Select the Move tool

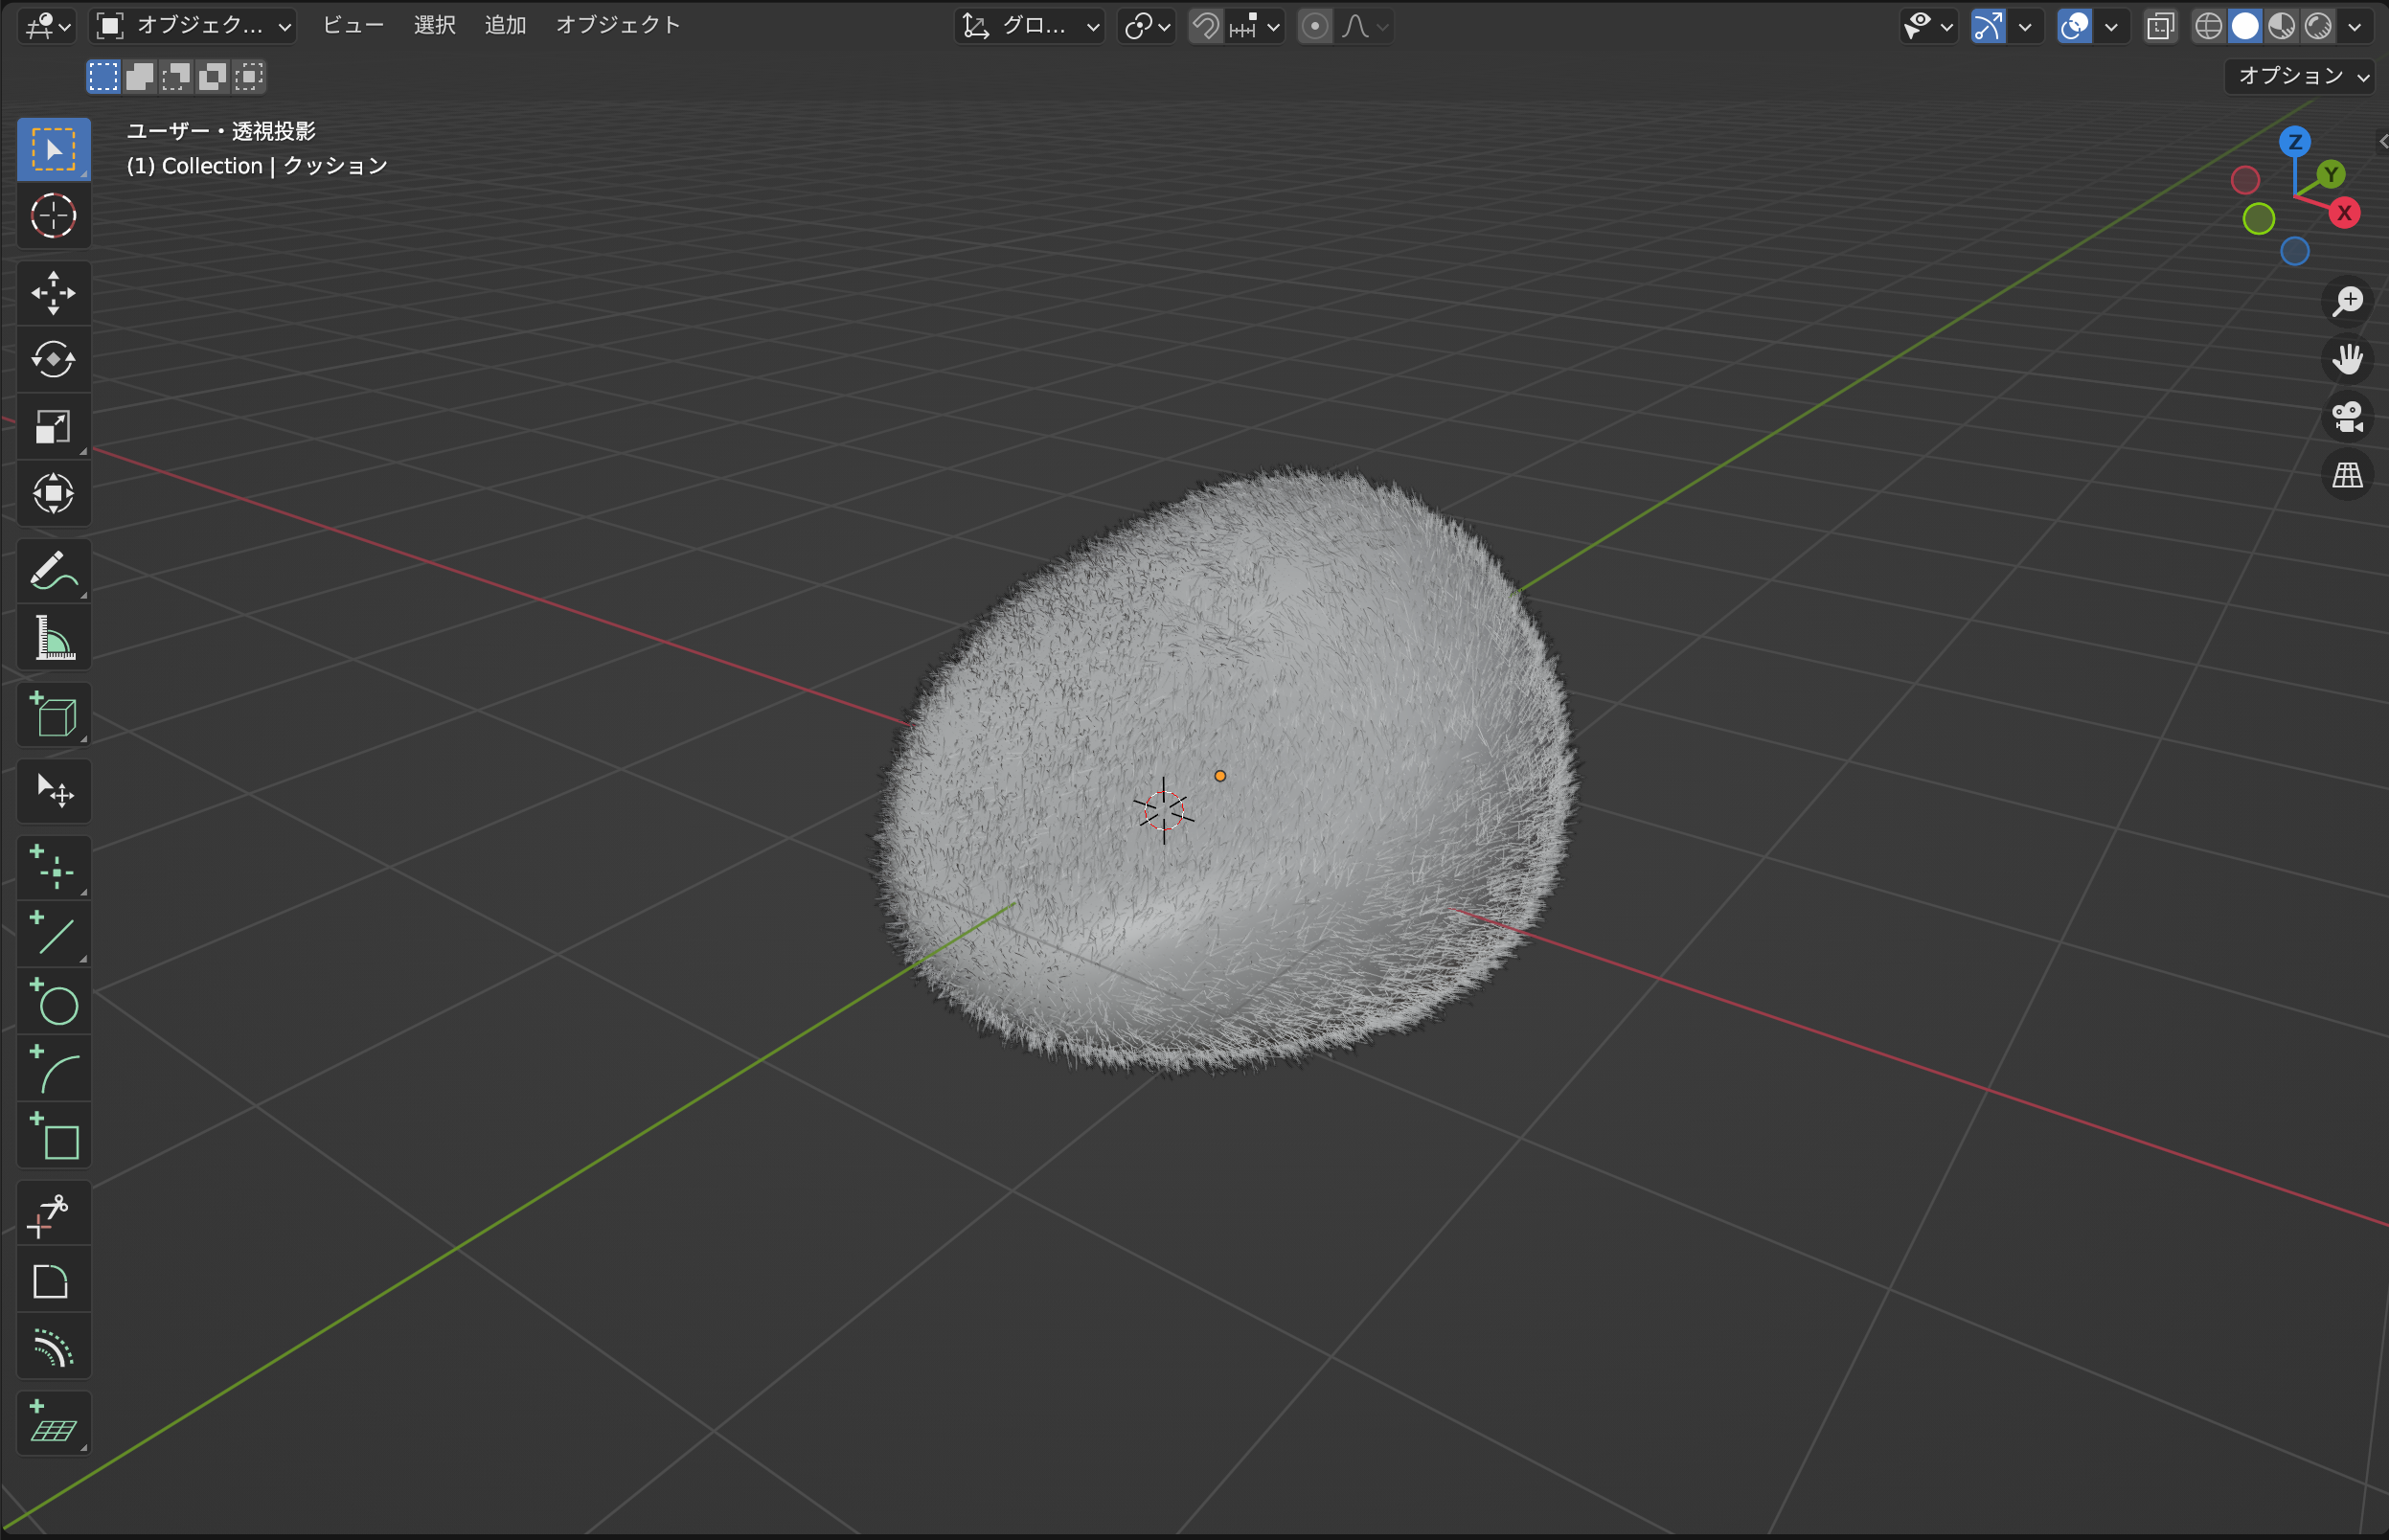(x=53, y=293)
